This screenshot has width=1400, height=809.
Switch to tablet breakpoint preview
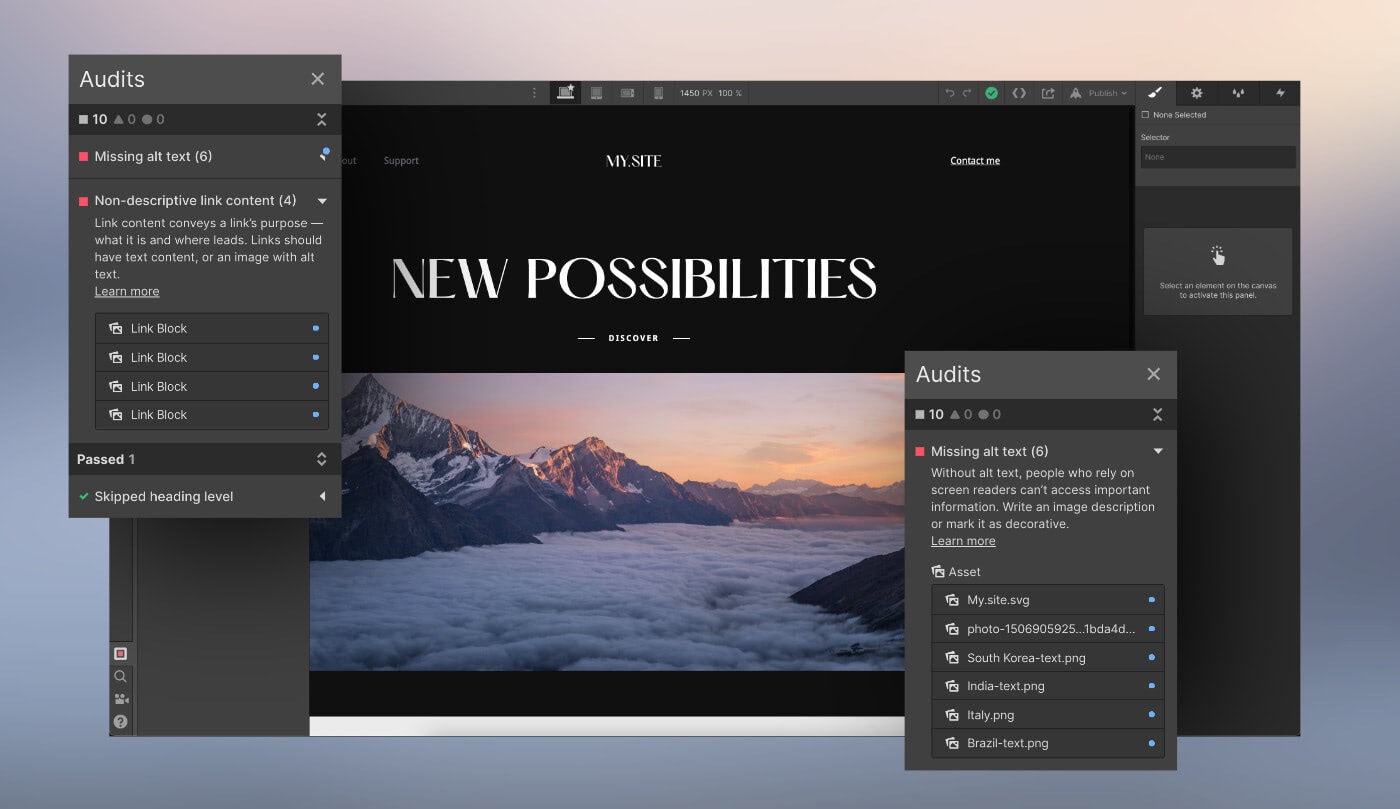click(x=596, y=92)
